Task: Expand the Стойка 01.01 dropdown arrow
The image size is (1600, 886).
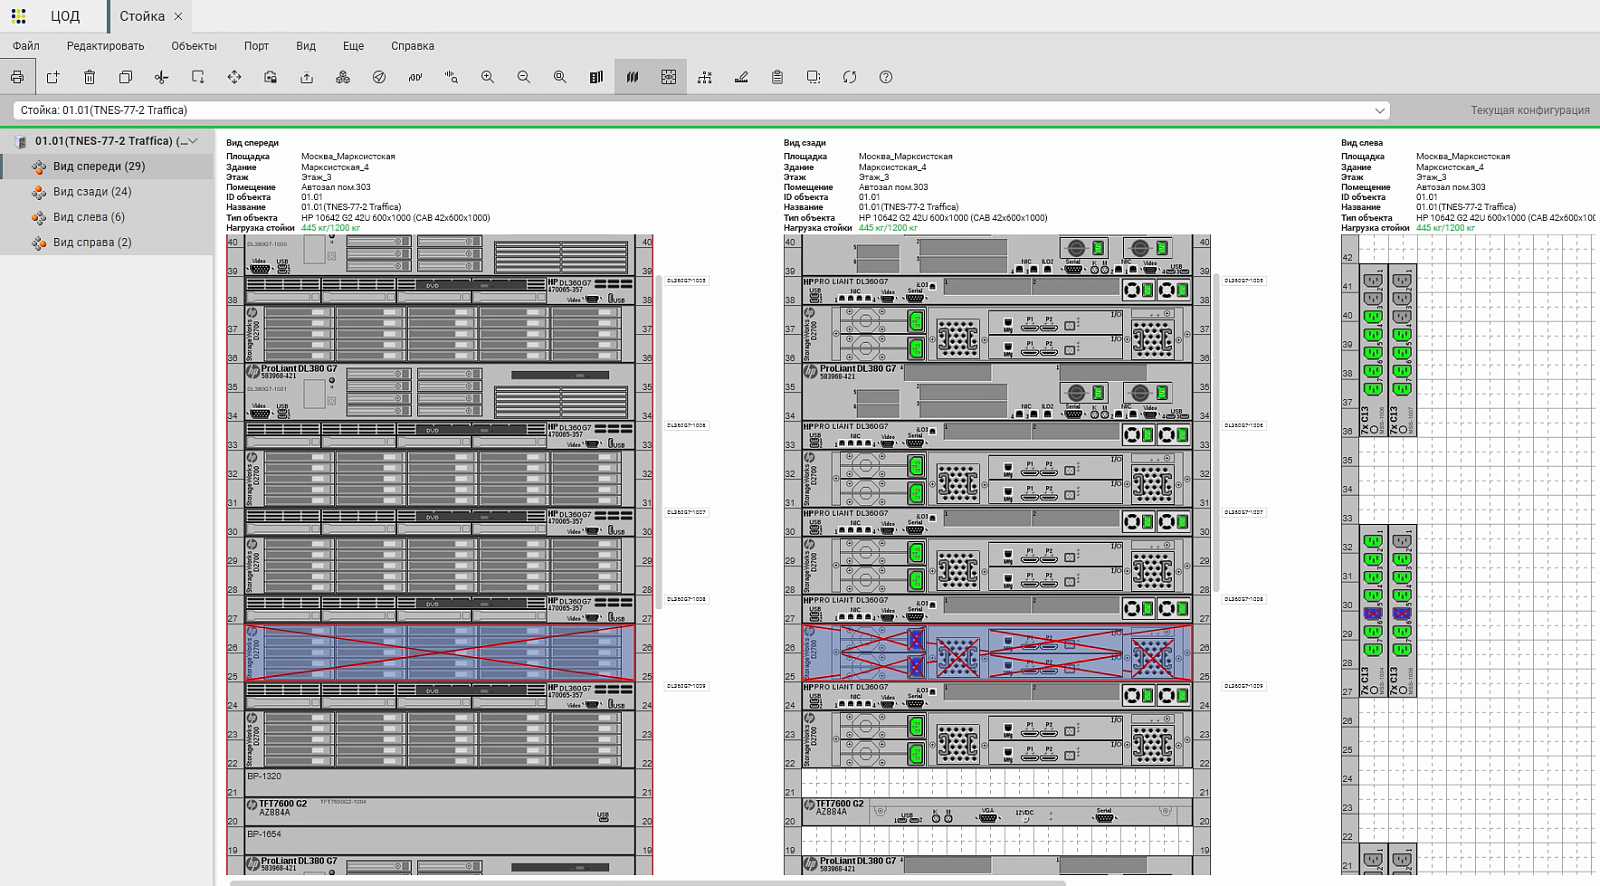Action: [x=1380, y=110]
